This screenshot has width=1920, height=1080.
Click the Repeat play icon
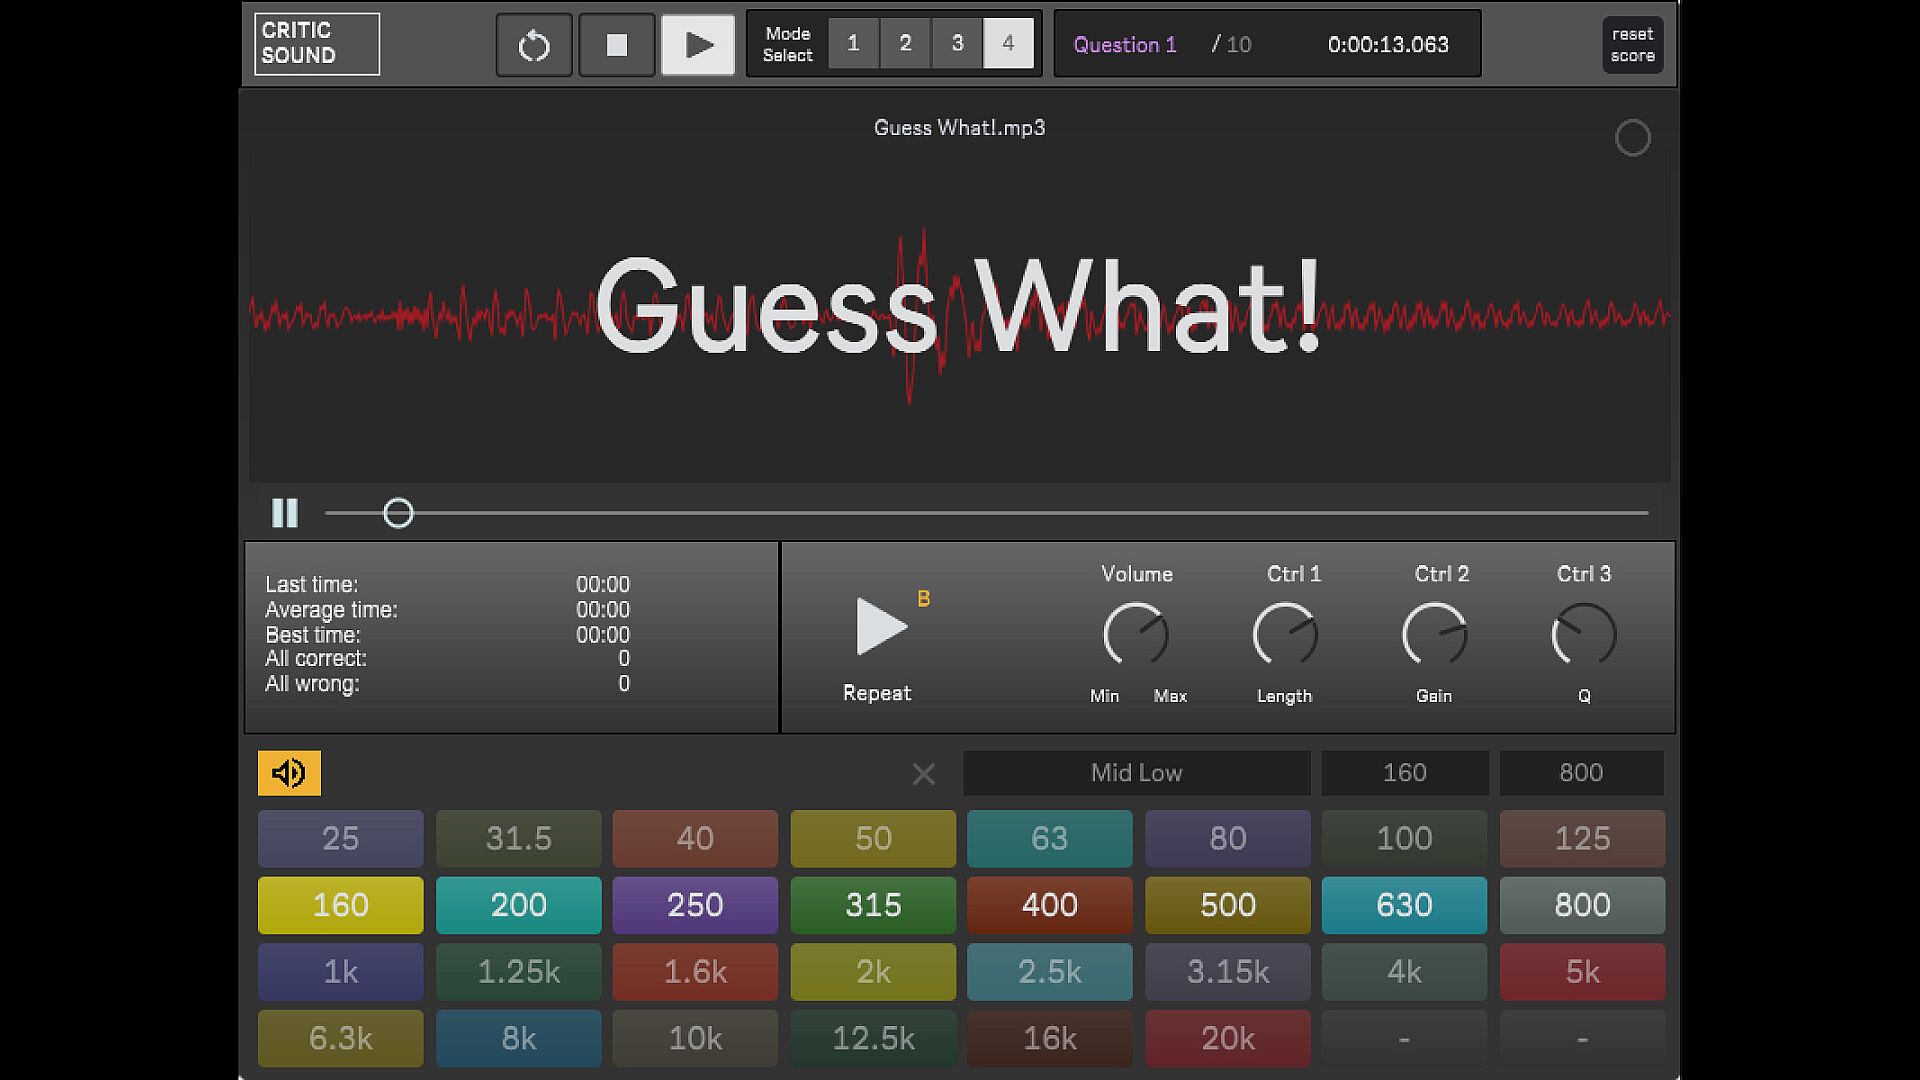coord(881,628)
